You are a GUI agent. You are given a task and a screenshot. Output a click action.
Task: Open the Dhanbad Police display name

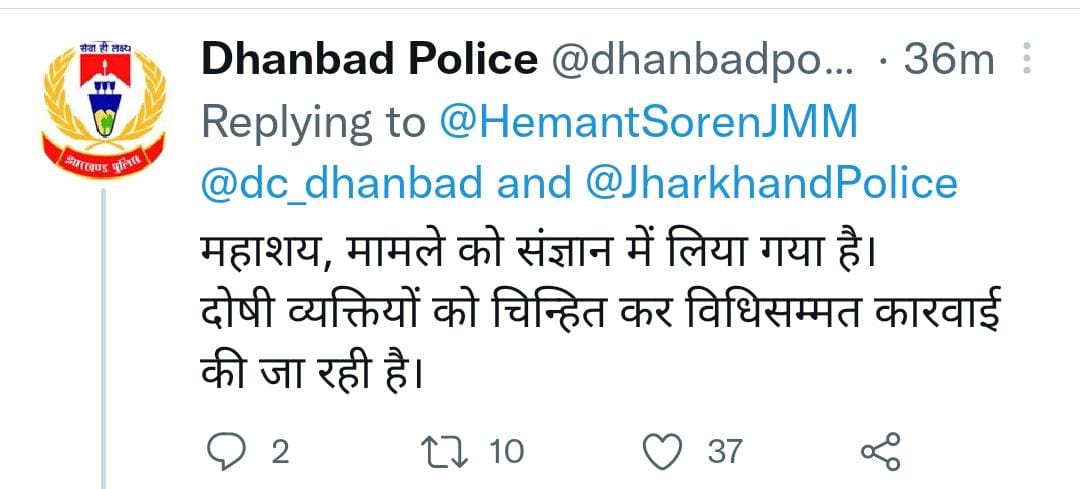[x=368, y=62]
